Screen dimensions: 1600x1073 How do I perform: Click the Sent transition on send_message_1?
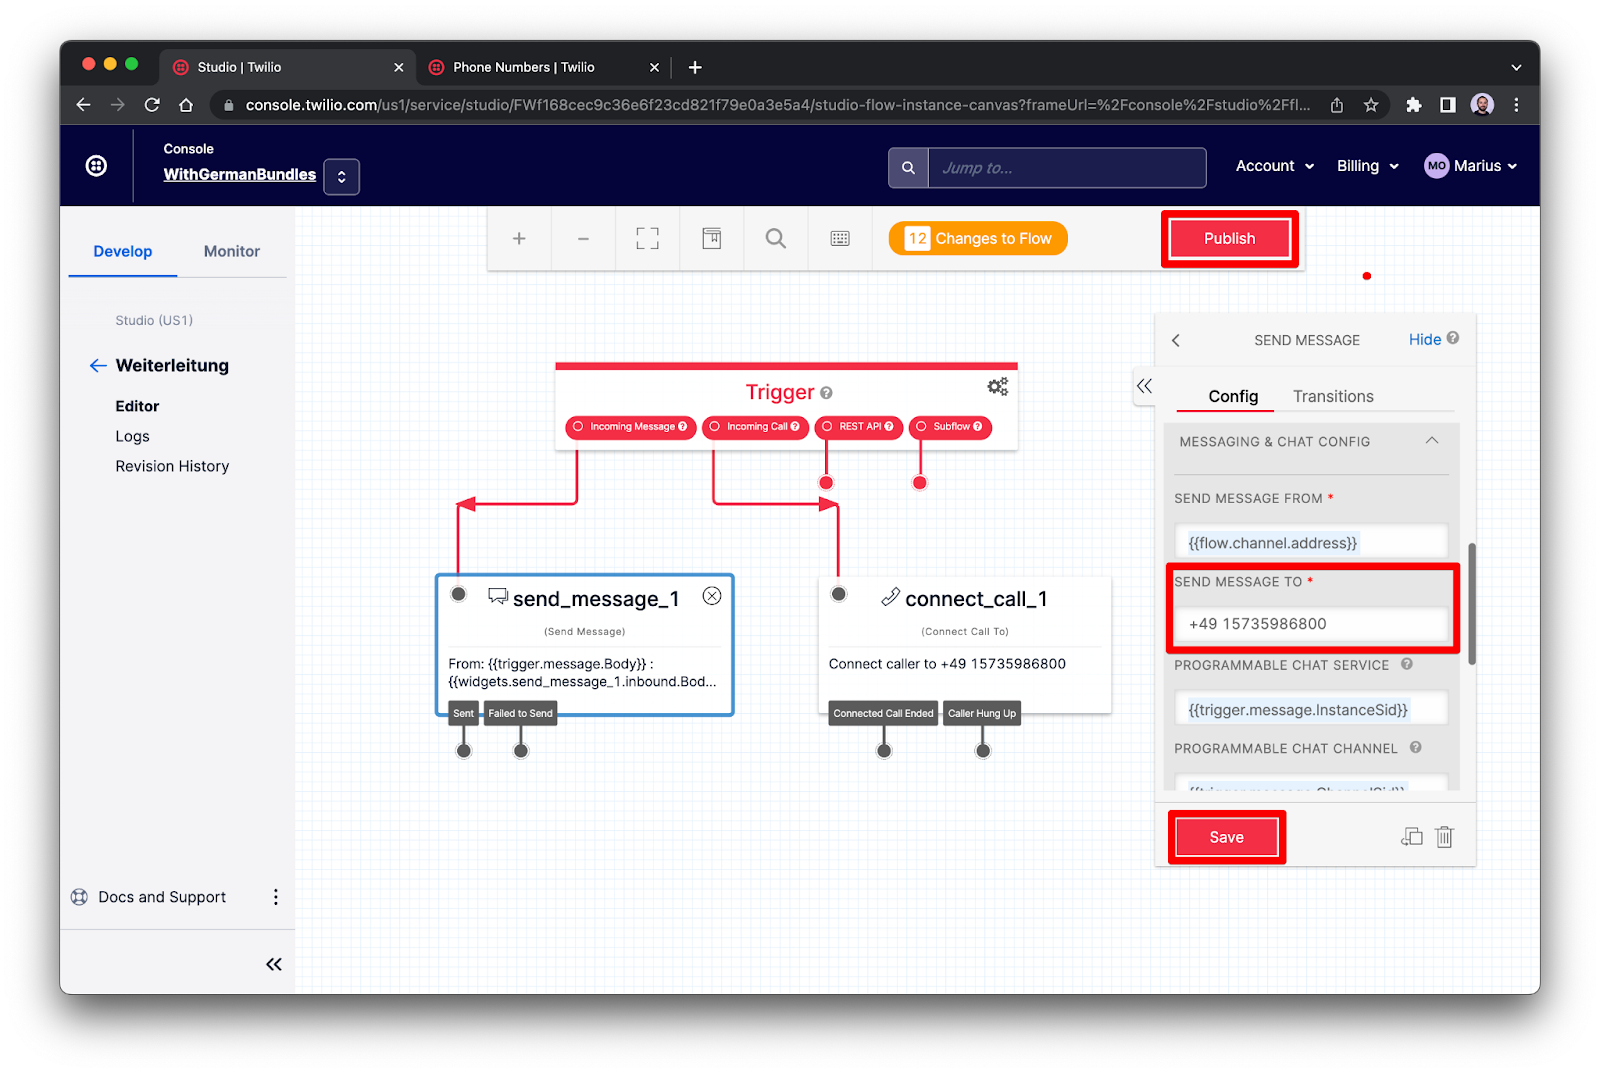point(463,713)
